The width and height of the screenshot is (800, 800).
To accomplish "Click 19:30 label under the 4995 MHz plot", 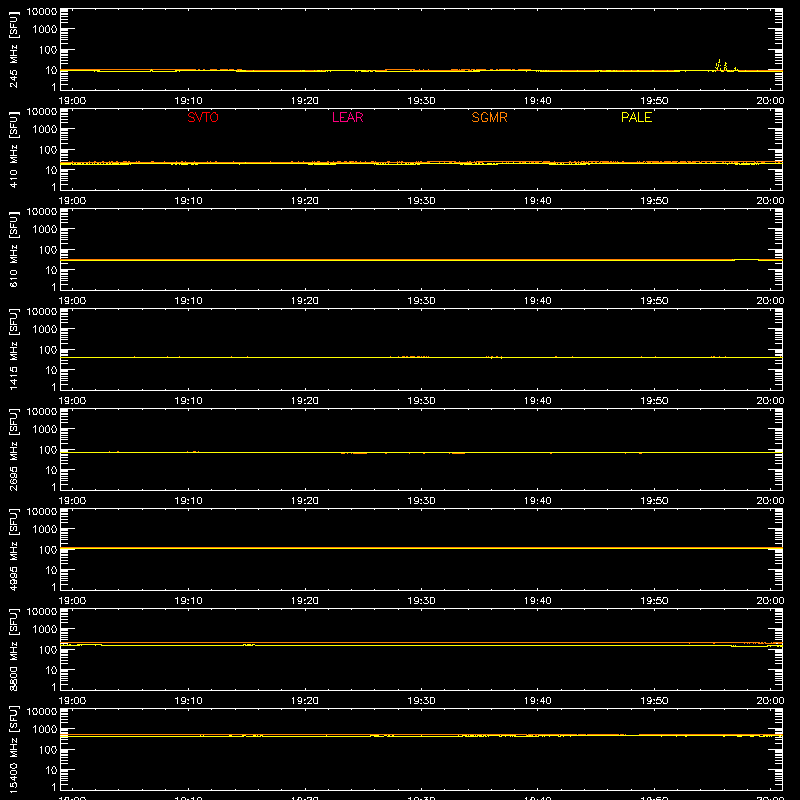I will coord(421,601).
